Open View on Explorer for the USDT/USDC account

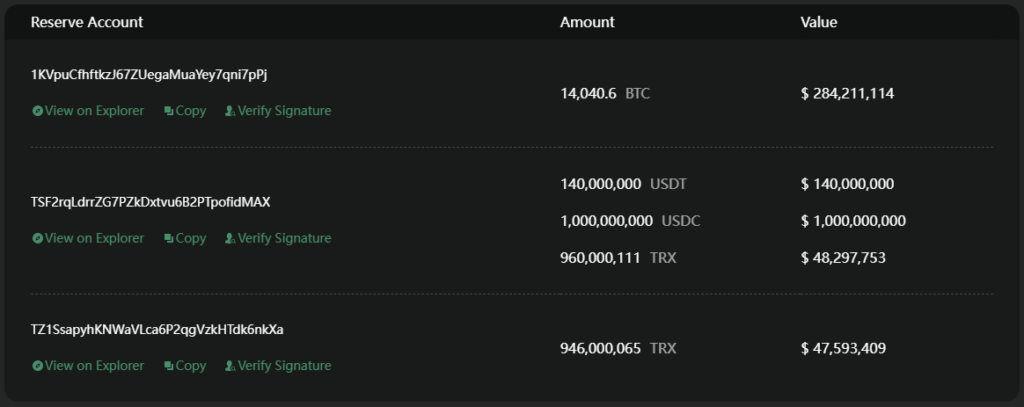point(94,239)
